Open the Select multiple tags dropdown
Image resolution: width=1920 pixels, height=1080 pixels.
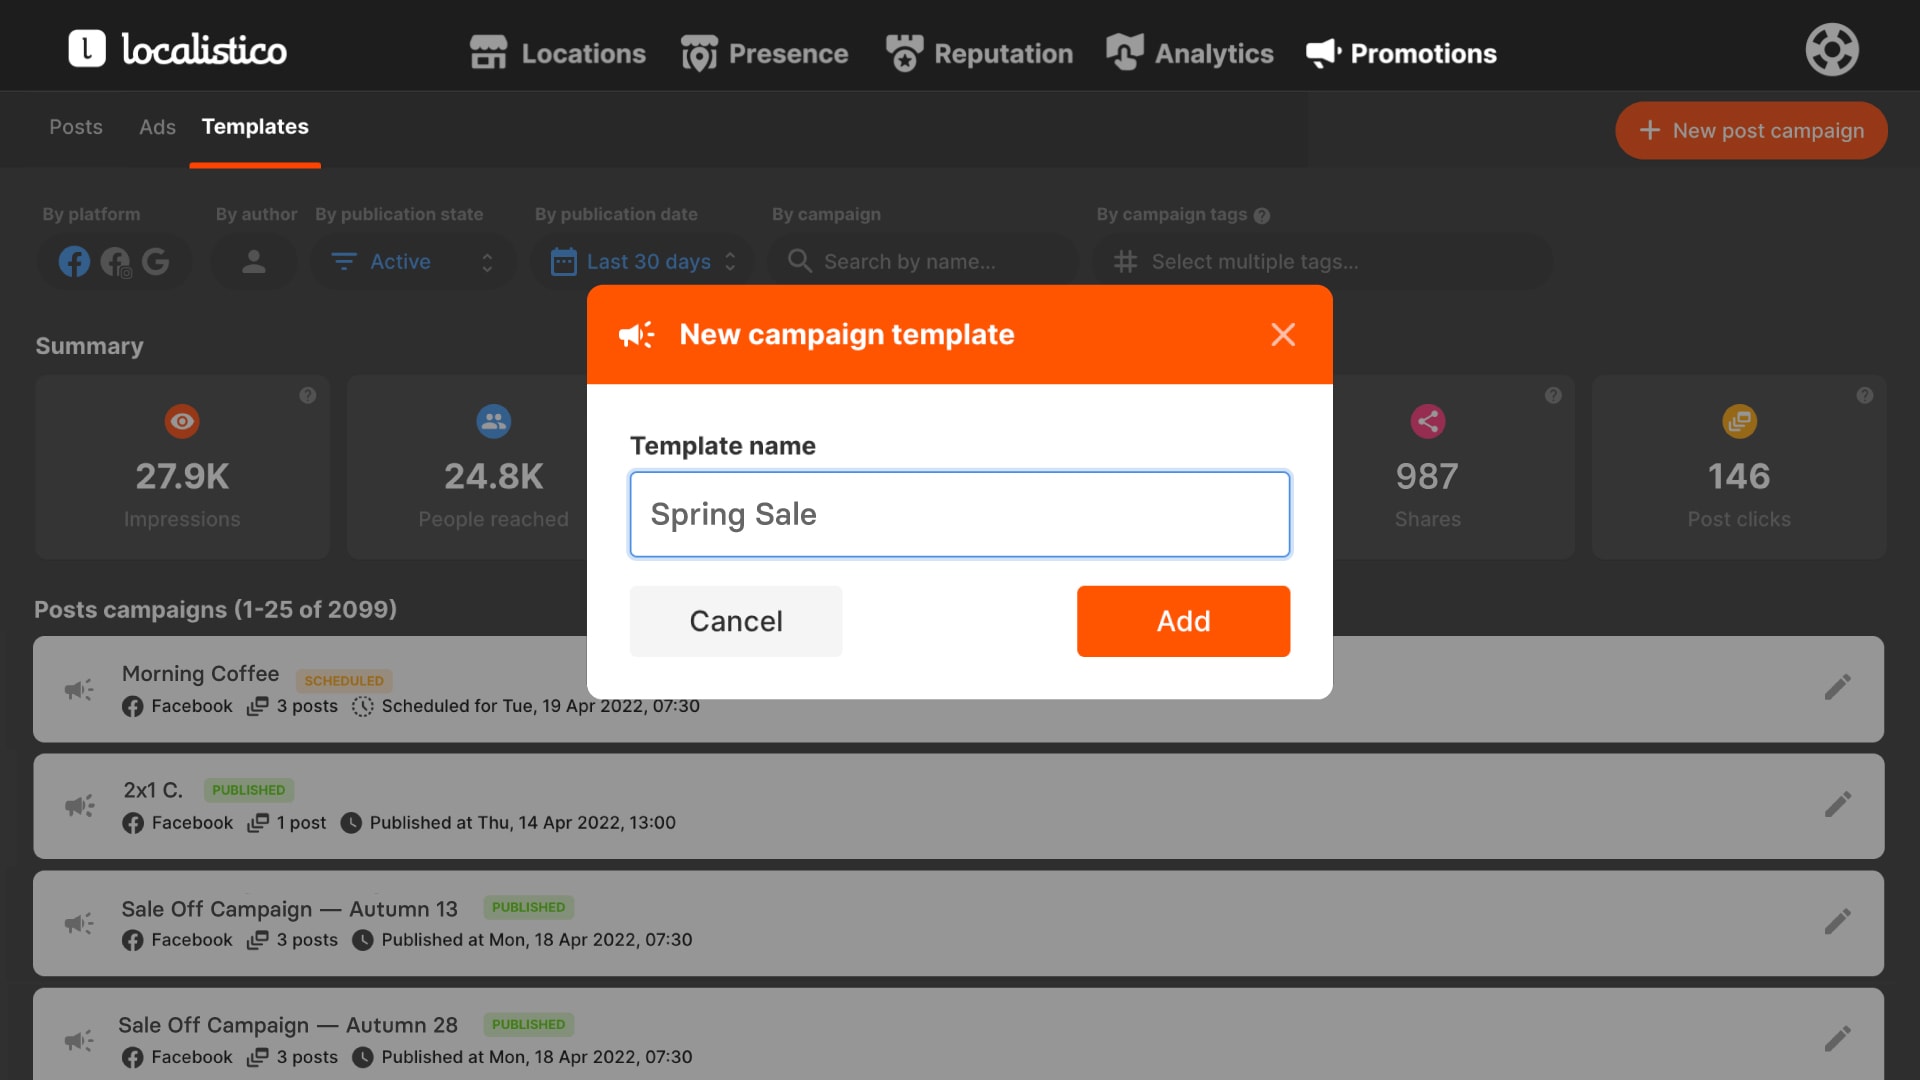(x=1322, y=262)
